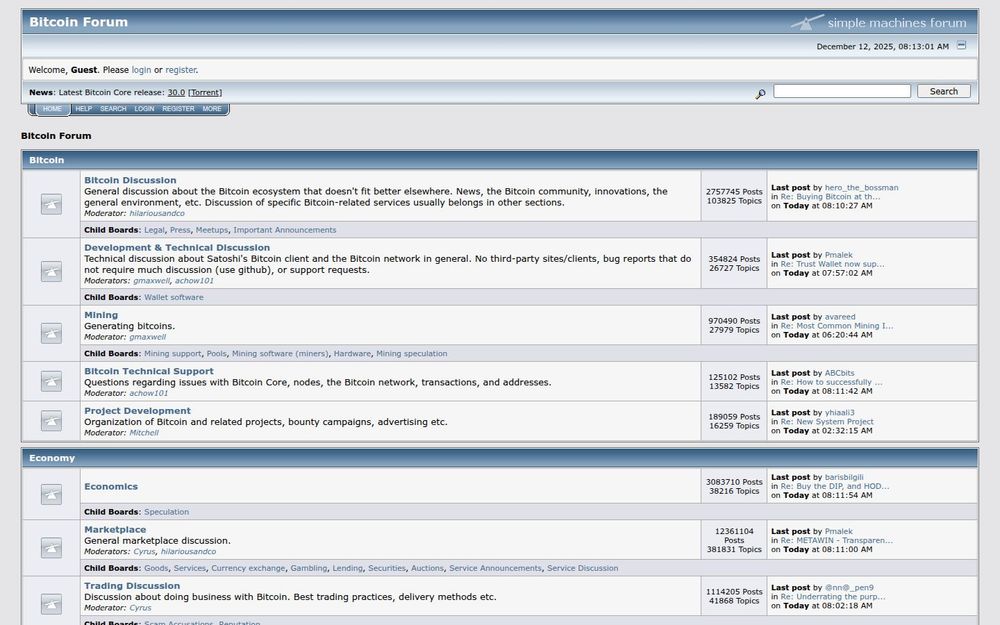Viewport: 1000px width, 625px height.
Task: Click the Economy category header
Action: [x=52, y=459]
